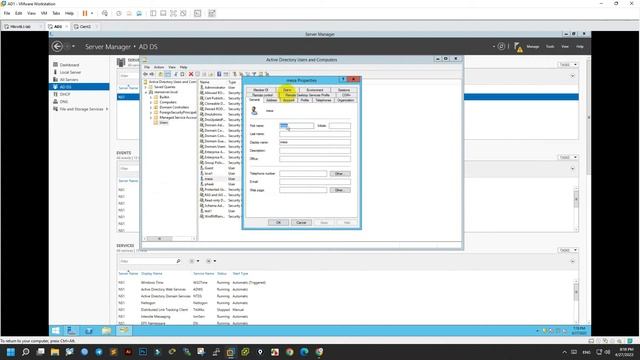The height and width of the screenshot is (360, 640).
Task: Click the Filter funnel icon in ADUC toolbar
Action: click(x=254, y=74)
